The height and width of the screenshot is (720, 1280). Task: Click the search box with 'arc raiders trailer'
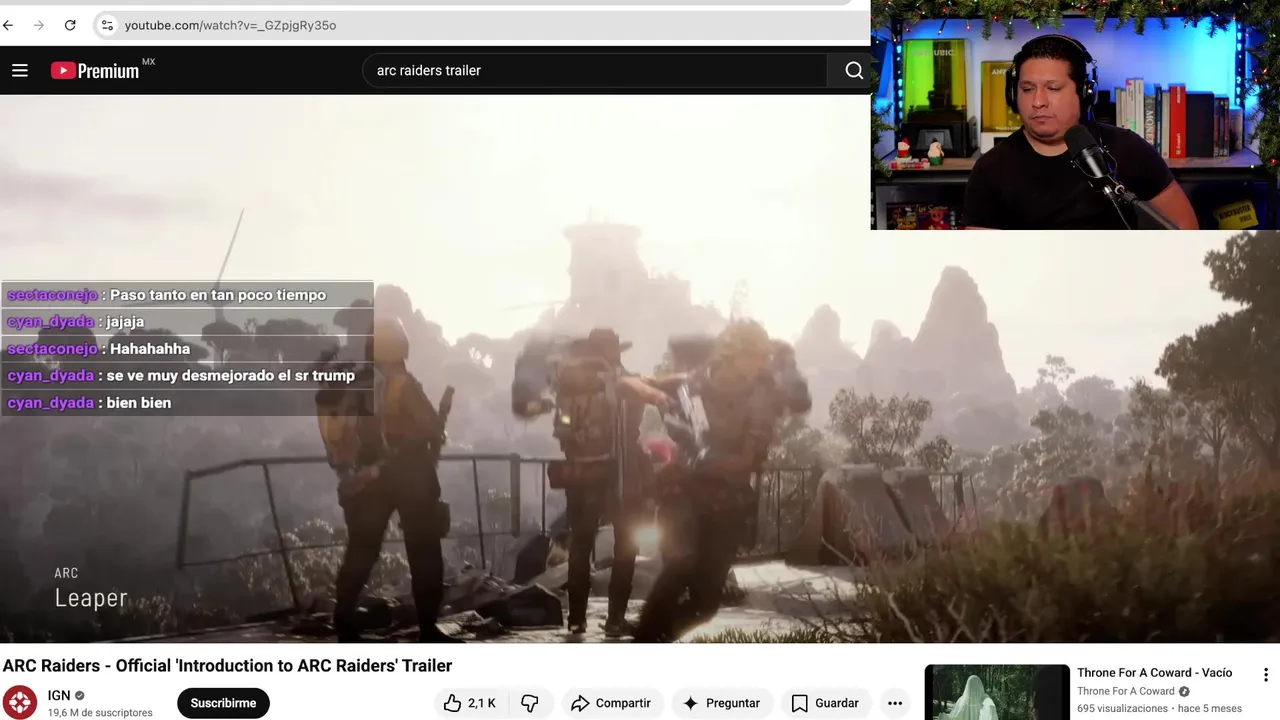[x=595, y=70]
